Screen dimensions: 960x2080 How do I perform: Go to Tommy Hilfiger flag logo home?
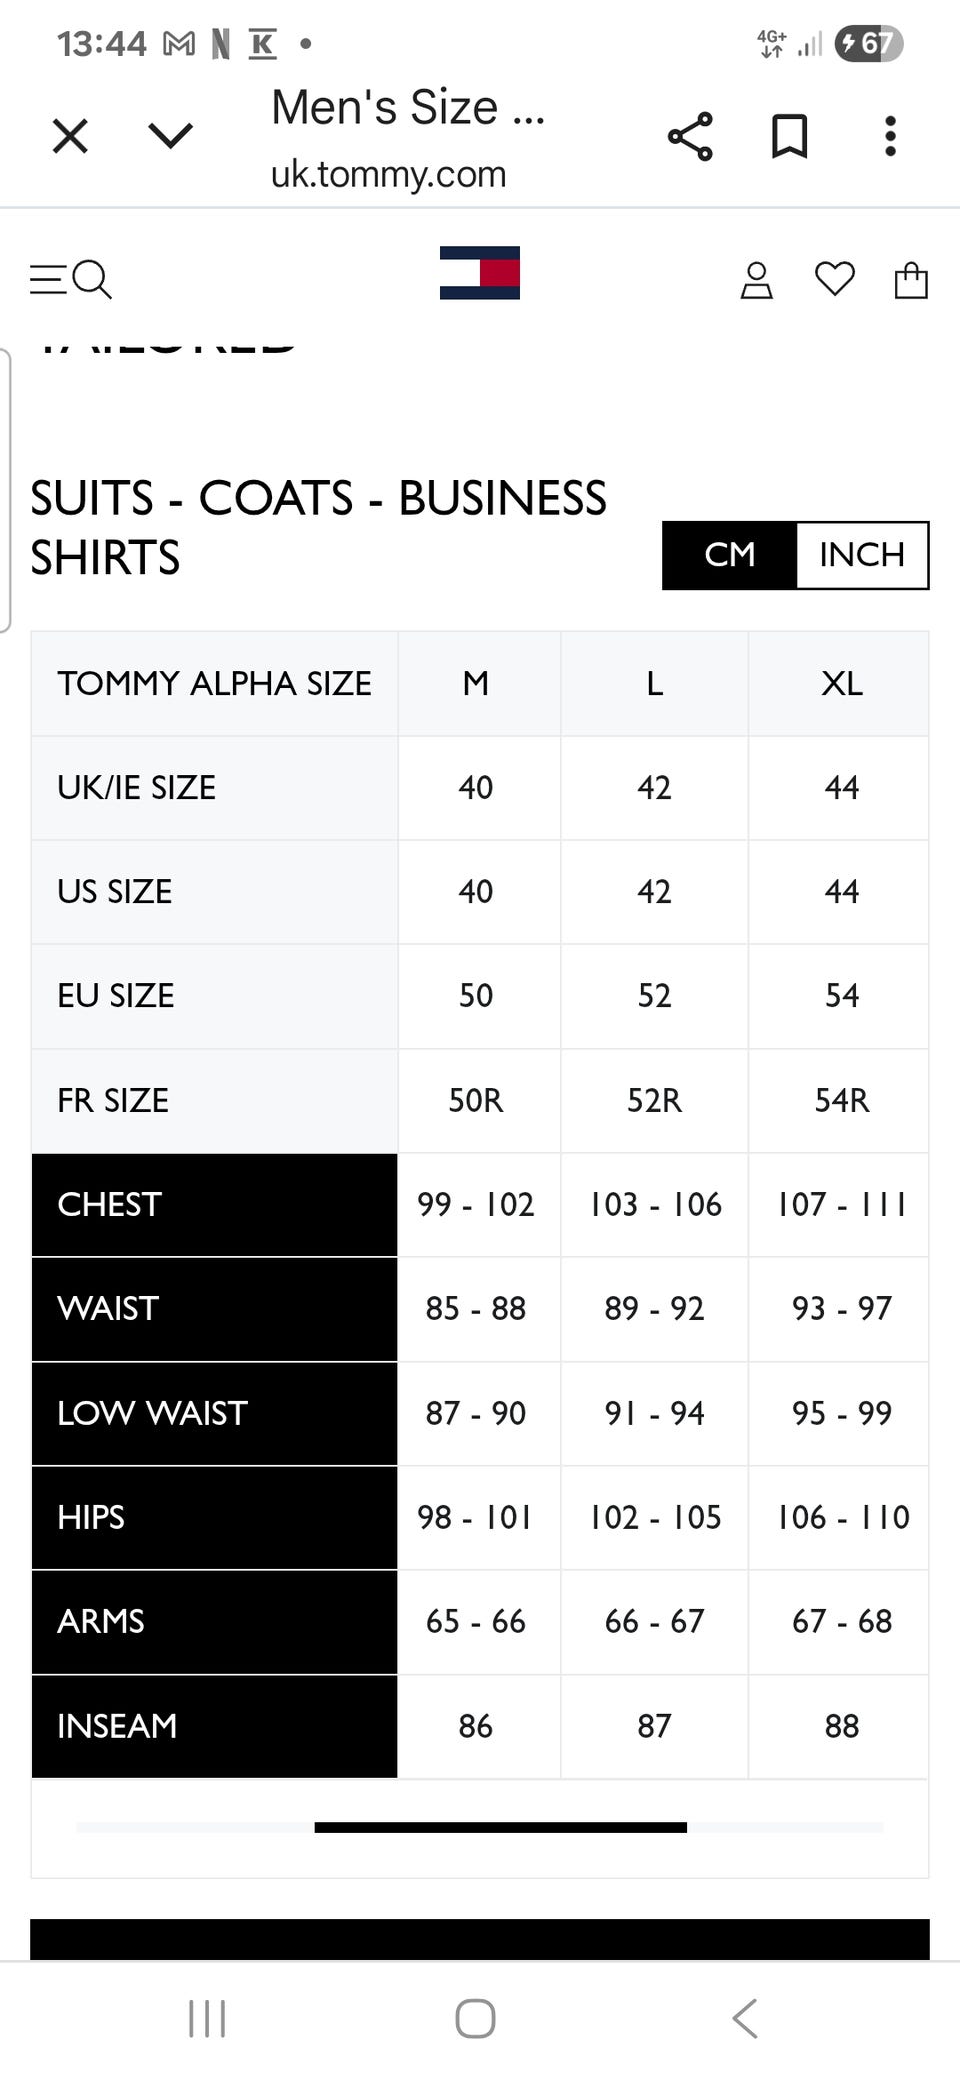[480, 273]
